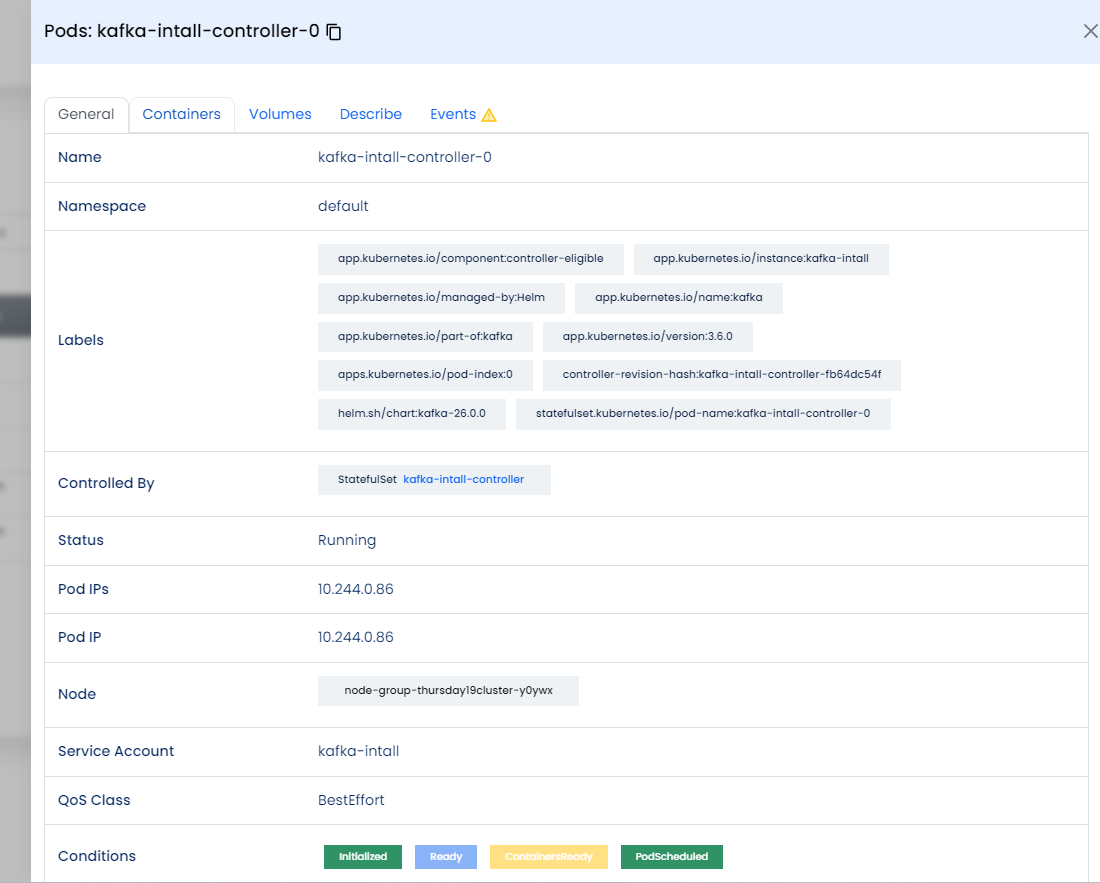This screenshot has width=1100, height=883.
Task: Select the managed-by:Helm label chip
Action: (441, 298)
